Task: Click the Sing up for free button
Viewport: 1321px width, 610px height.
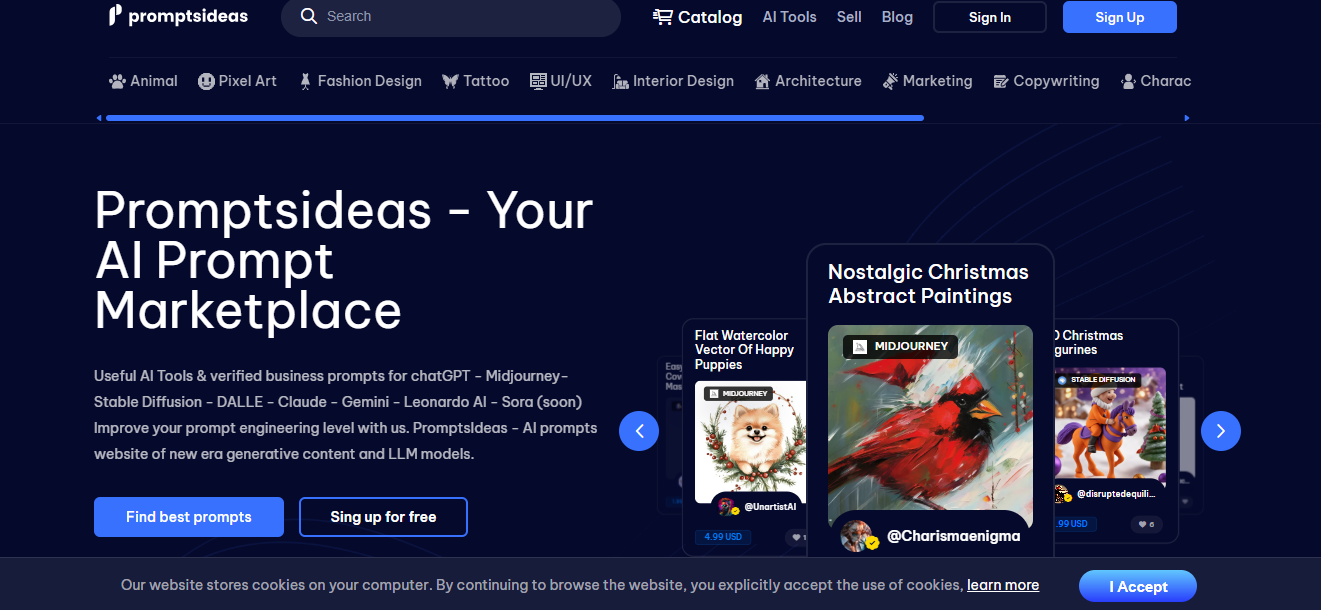Action: tap(383, 517)
